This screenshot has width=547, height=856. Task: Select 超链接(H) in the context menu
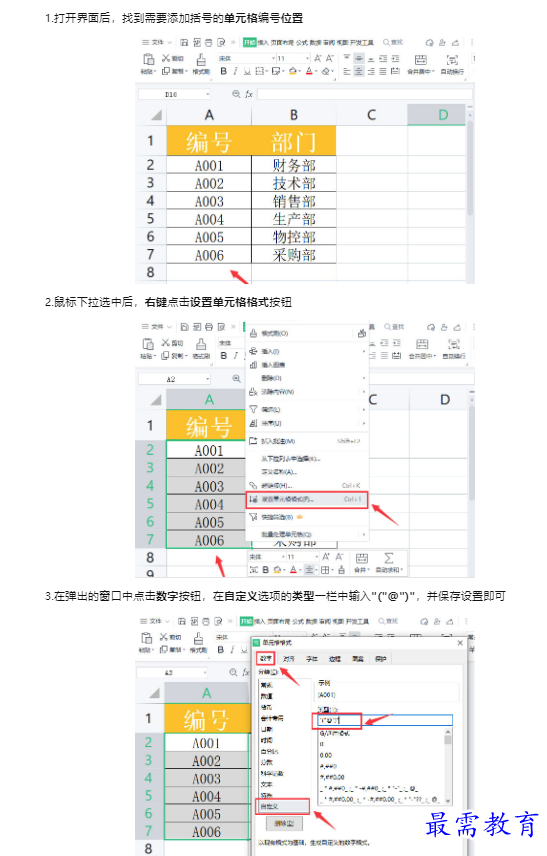pyautogui.click(x=307, y=485)
